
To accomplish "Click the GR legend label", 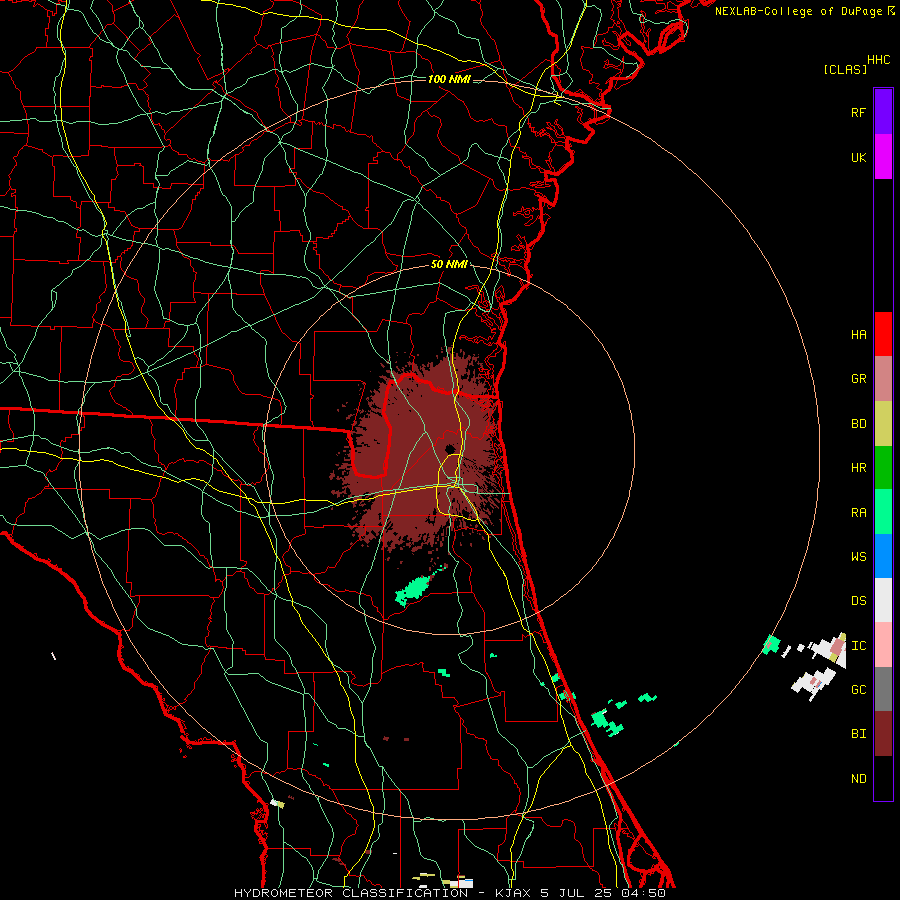I will [858, 379].
